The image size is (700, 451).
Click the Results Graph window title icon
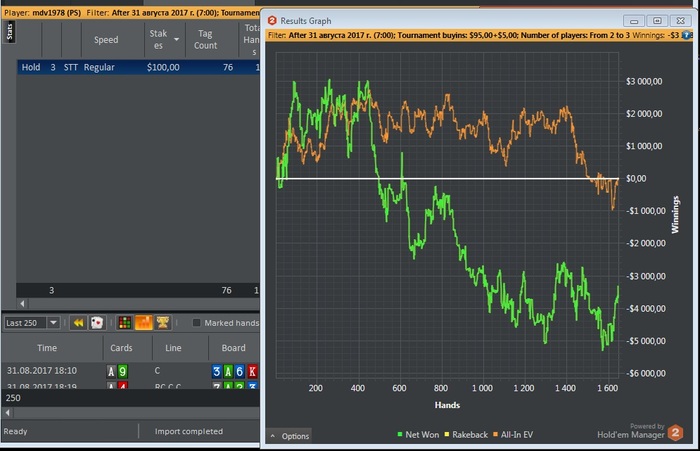click(x=272, y=21)
